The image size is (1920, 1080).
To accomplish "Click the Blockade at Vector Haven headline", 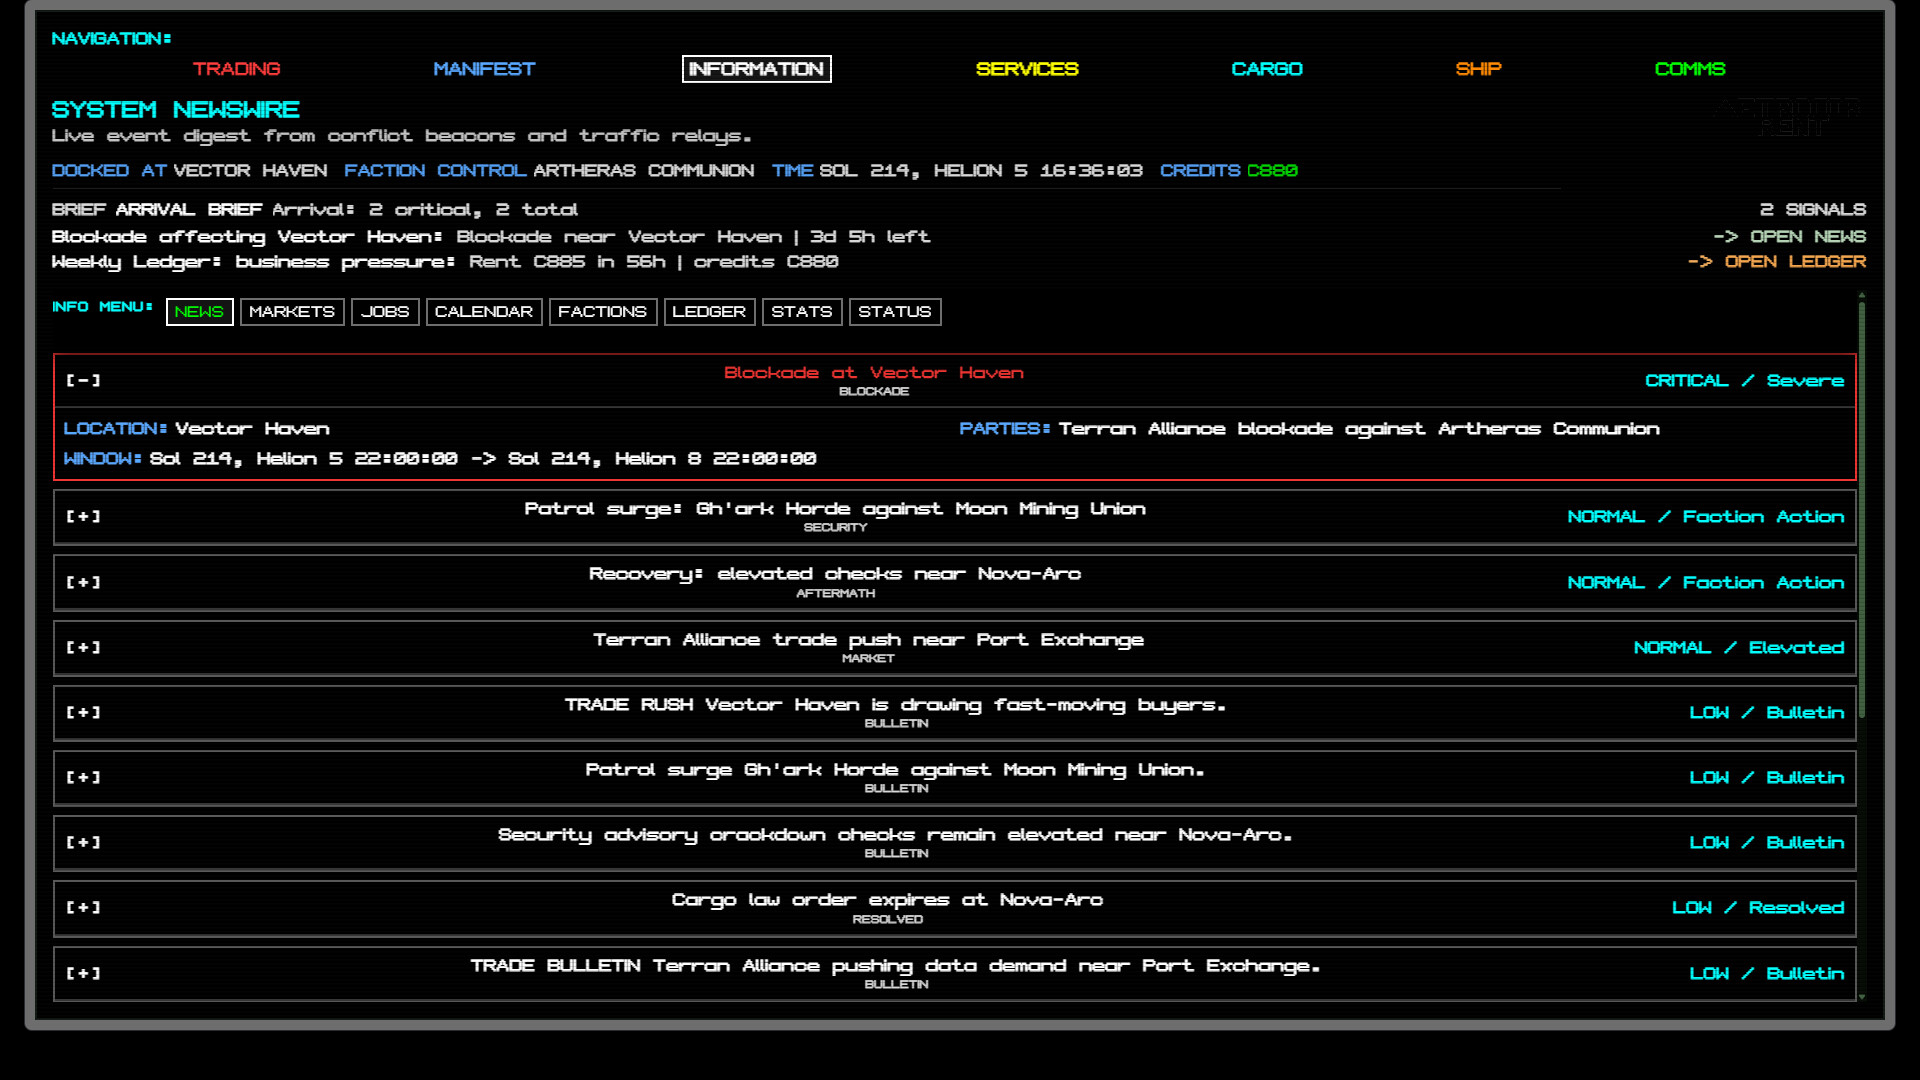I will pyautogui.click(x=874, y=373).
